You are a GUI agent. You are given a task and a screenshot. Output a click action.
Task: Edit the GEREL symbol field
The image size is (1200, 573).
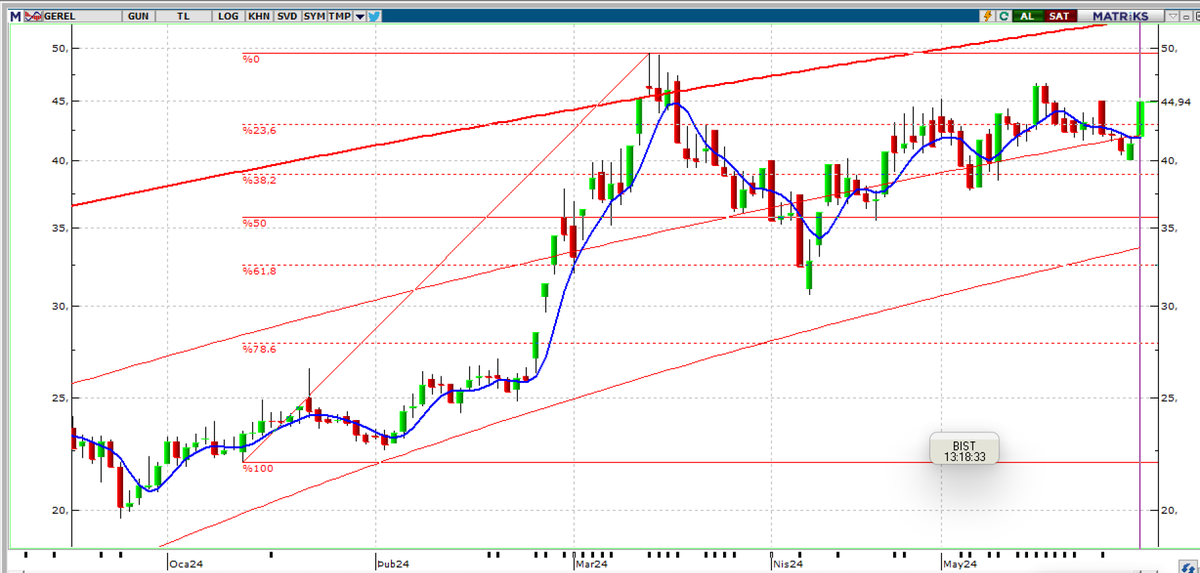click(x=83, y=16)
